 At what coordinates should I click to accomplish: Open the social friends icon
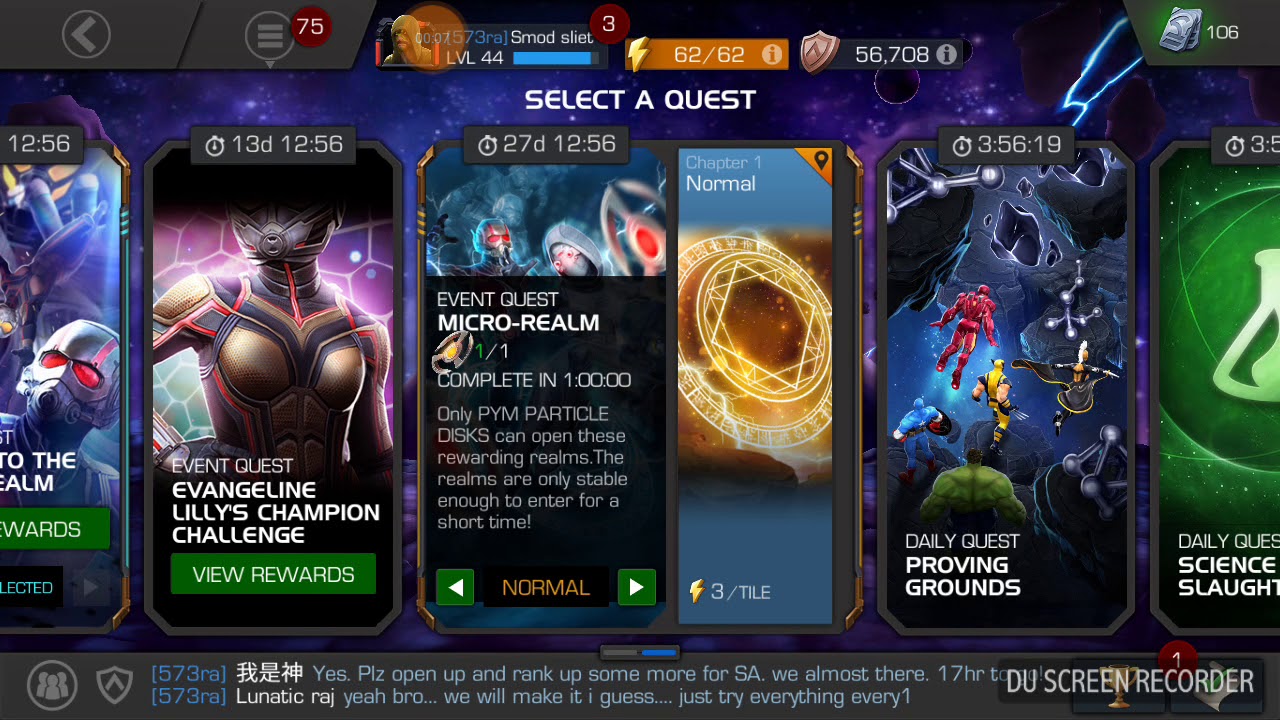coord(52,685)
